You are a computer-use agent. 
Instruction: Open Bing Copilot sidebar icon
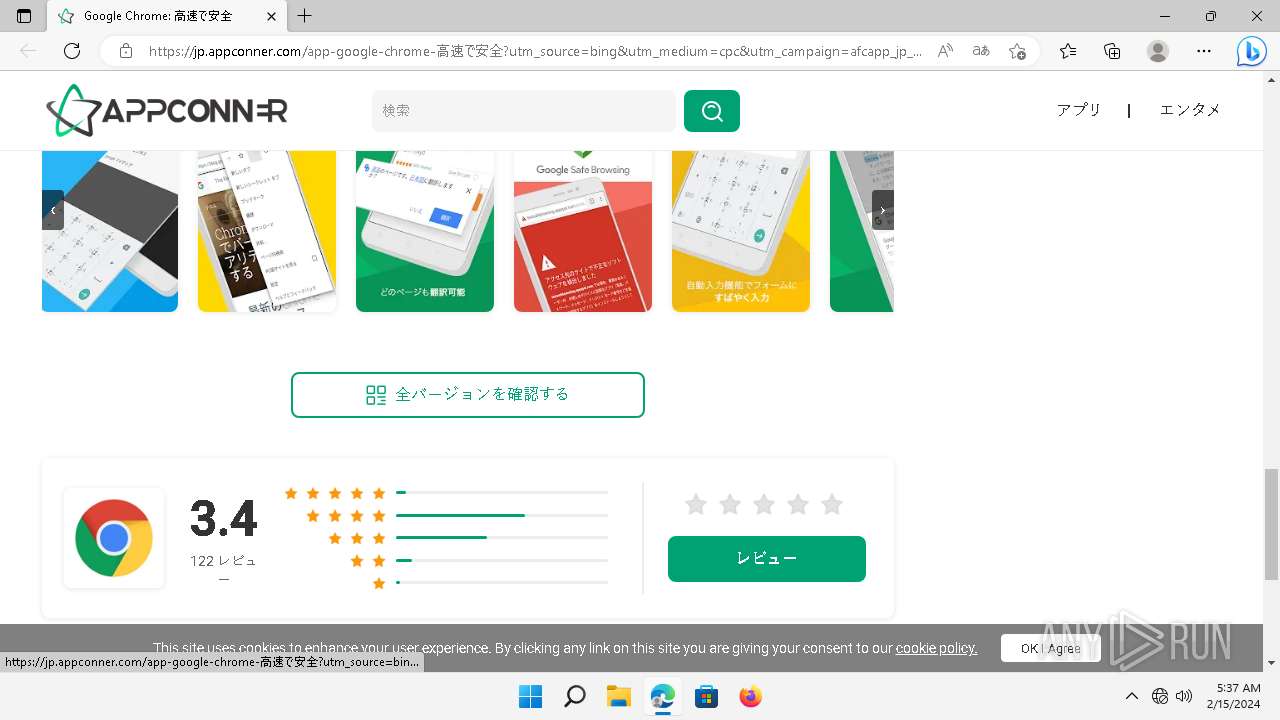click(1251, 51)
